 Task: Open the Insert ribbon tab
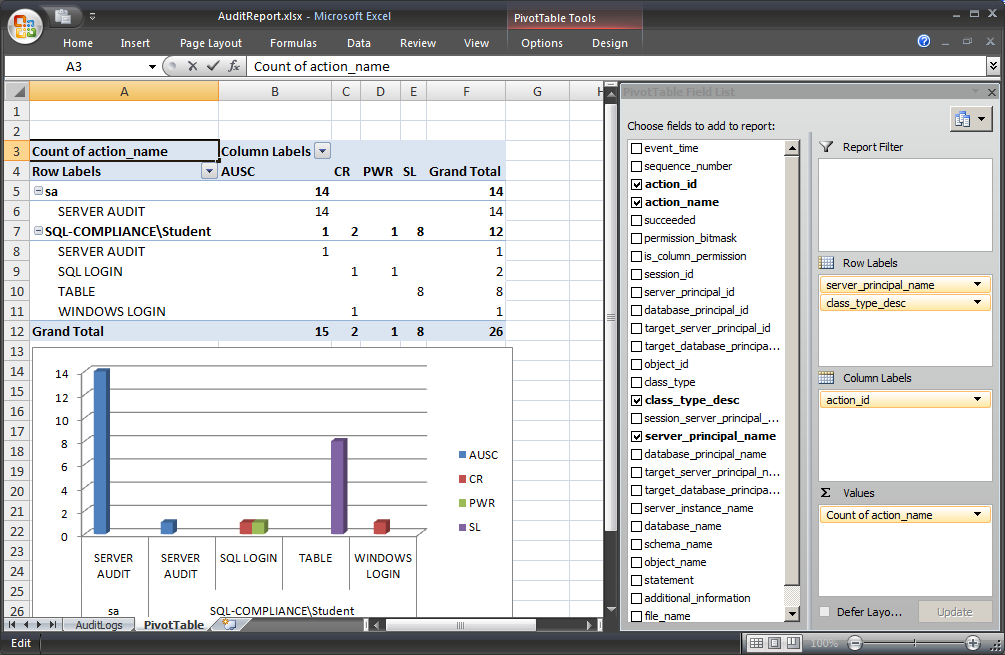coord(135,43)
